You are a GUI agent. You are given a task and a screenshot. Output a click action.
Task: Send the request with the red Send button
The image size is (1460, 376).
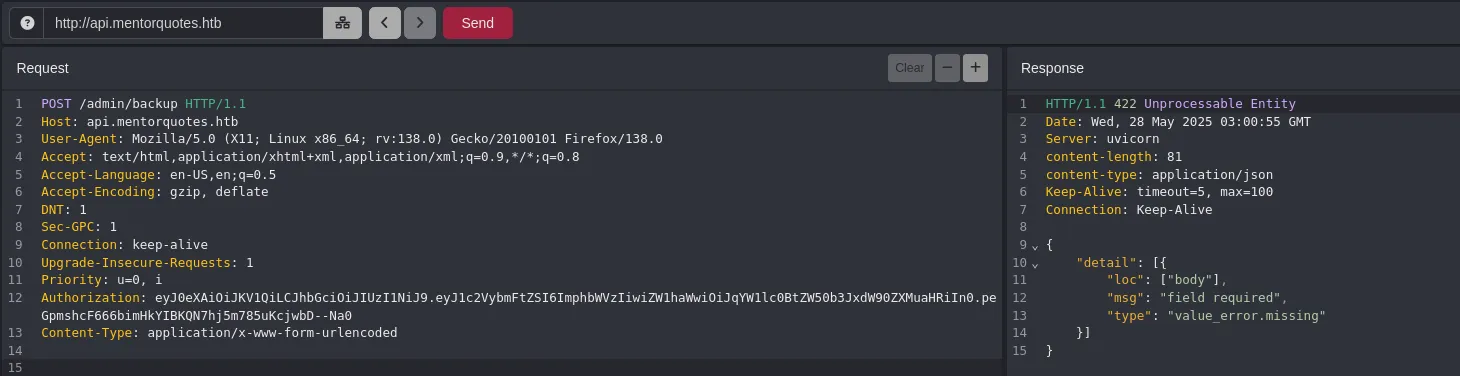pos(477,23)
